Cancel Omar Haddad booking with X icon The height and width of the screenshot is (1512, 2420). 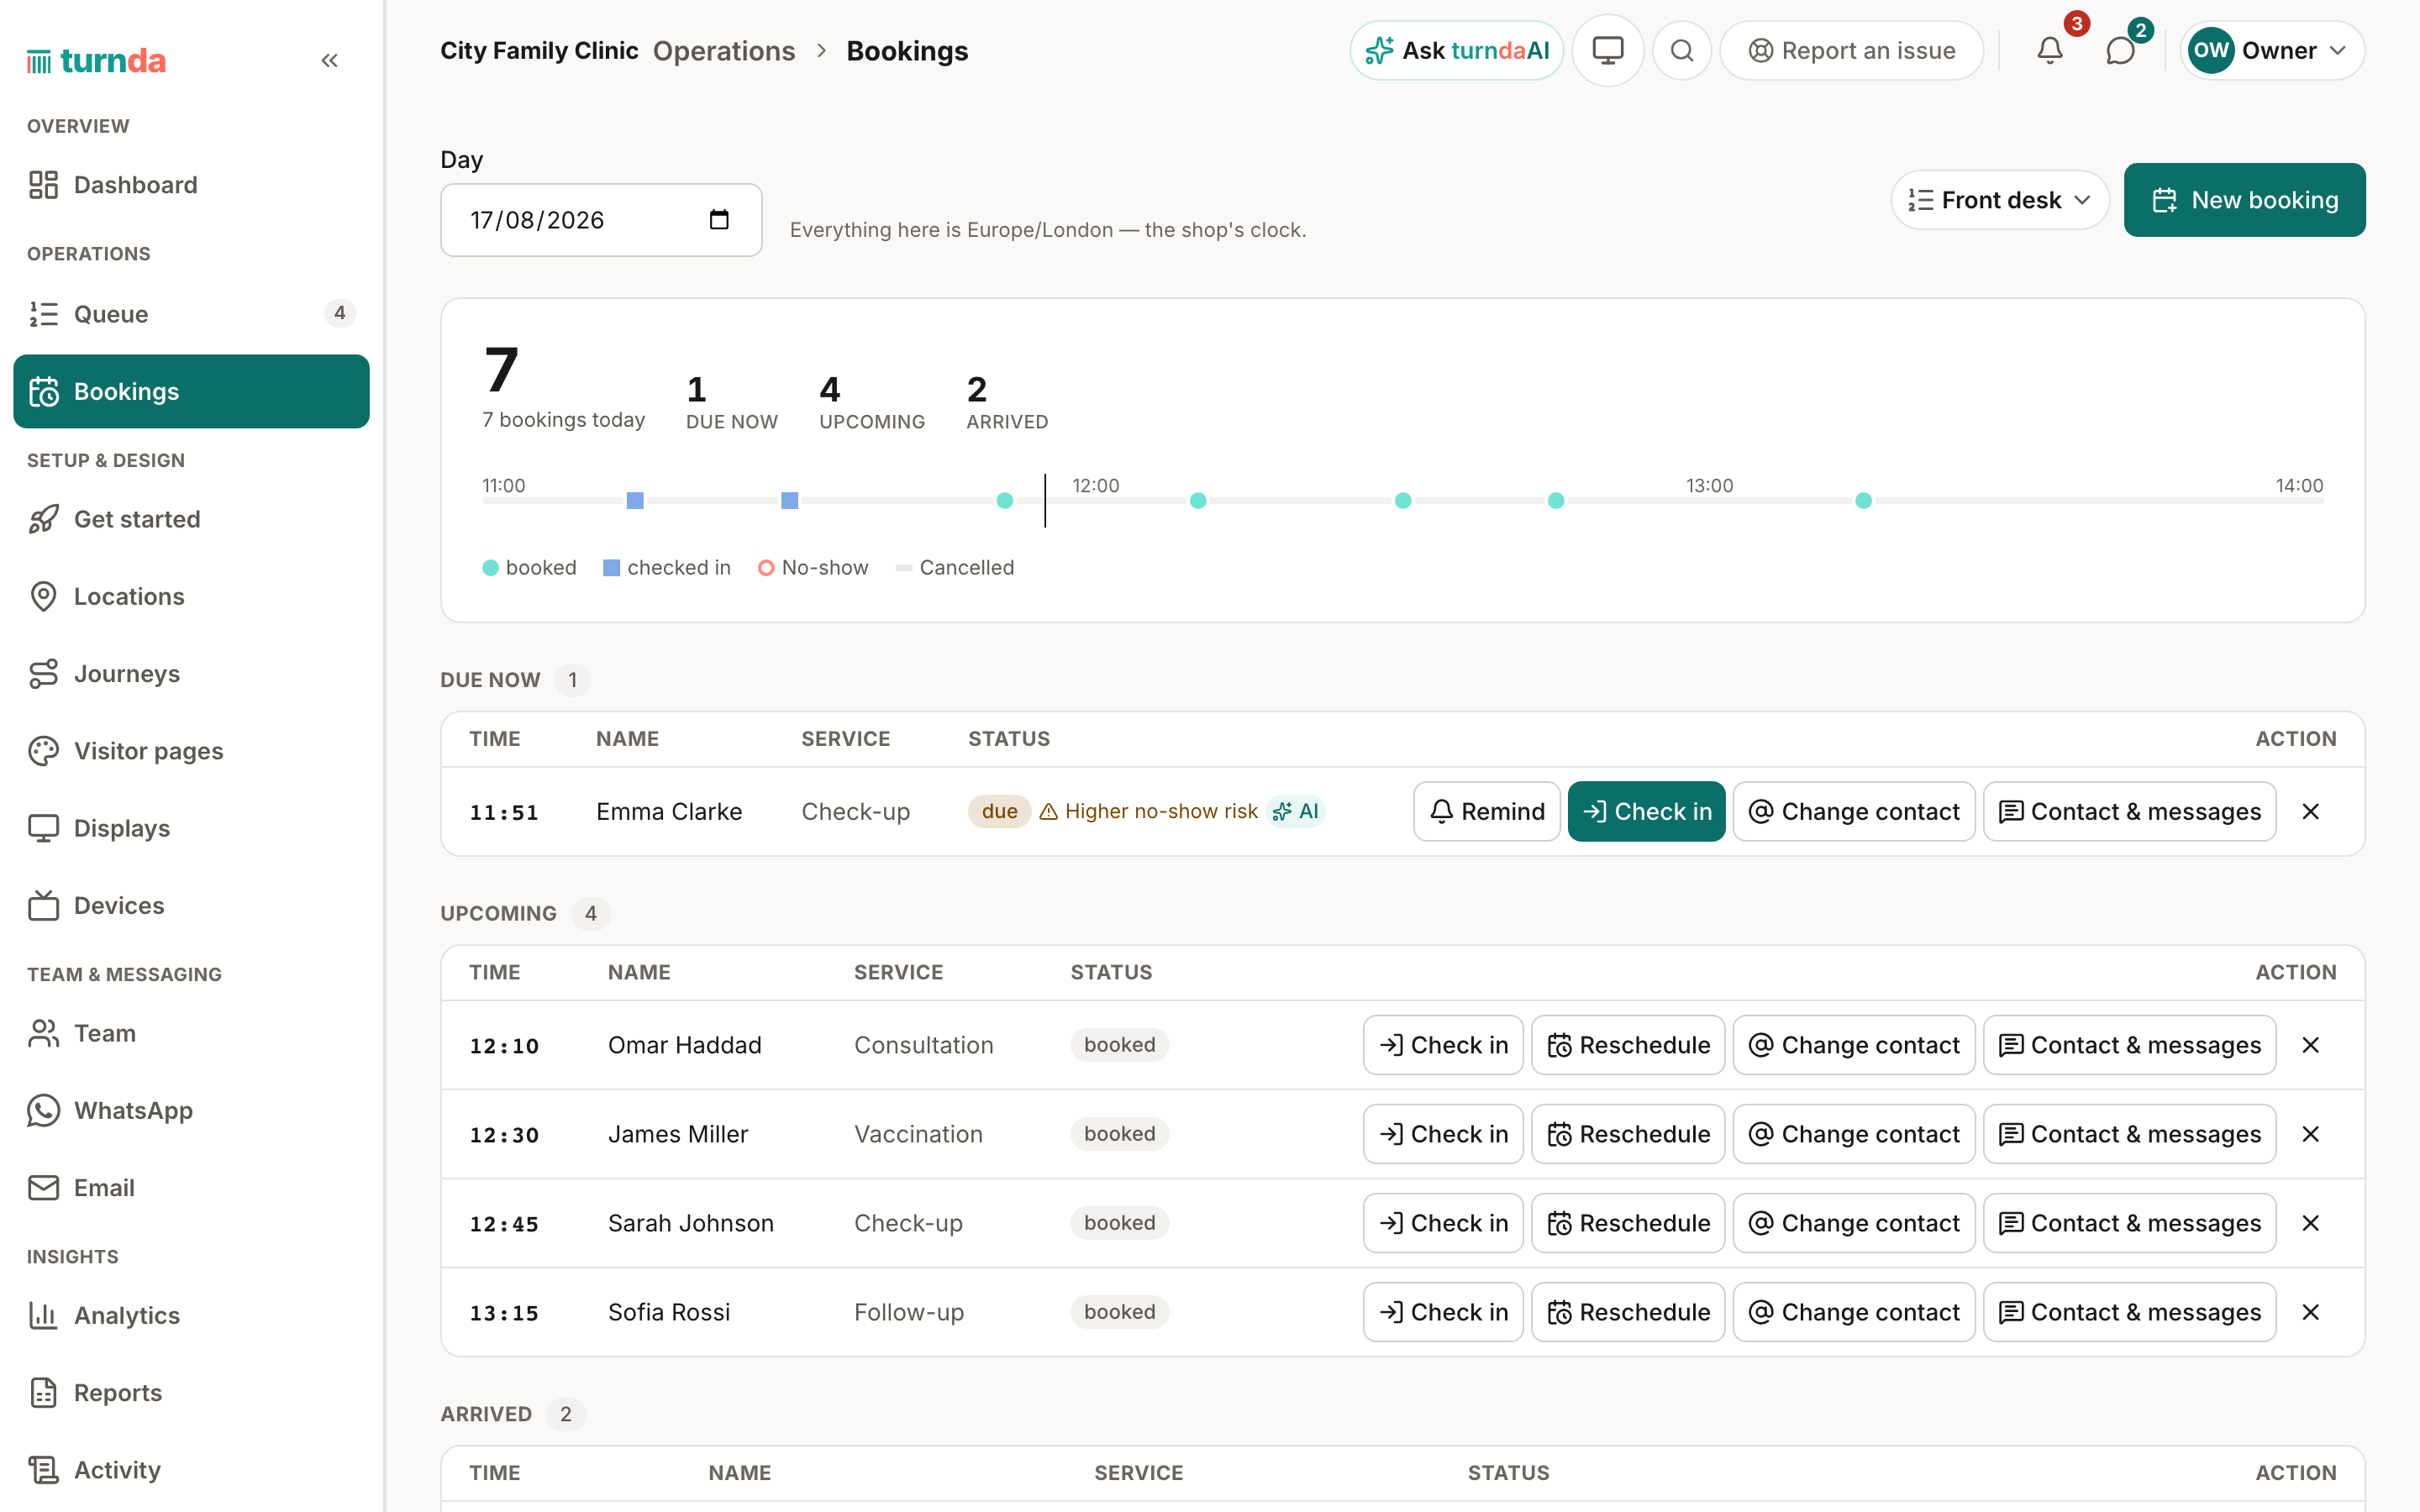pos(2310,1045)
